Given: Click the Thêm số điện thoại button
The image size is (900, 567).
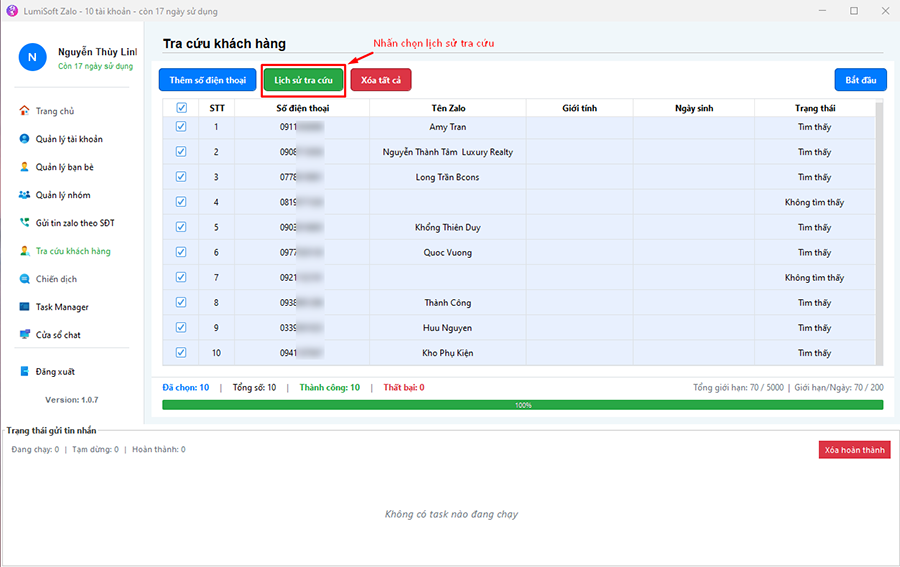Looking at the screenshot, I should click(207, 79).
